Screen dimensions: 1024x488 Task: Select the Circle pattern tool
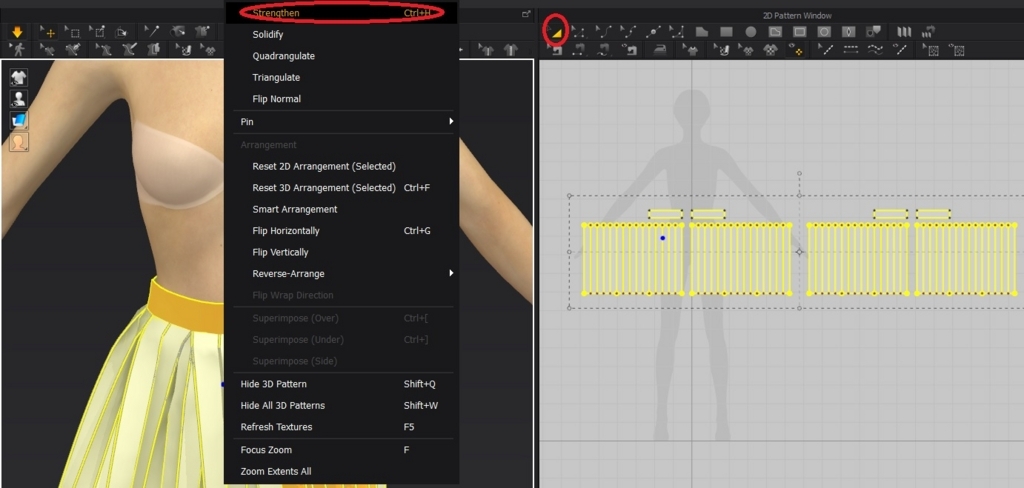tap(751, 32)
